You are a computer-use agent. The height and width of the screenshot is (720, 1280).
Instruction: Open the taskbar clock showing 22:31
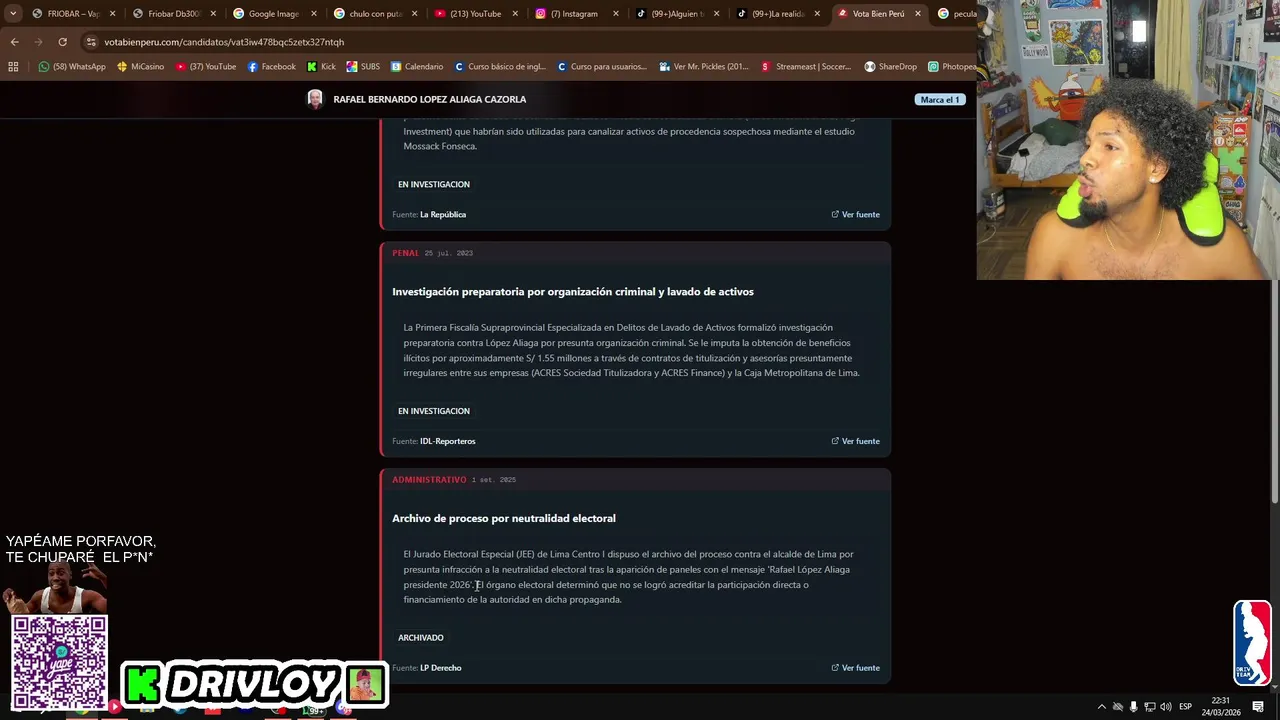tap(1221, 707)
